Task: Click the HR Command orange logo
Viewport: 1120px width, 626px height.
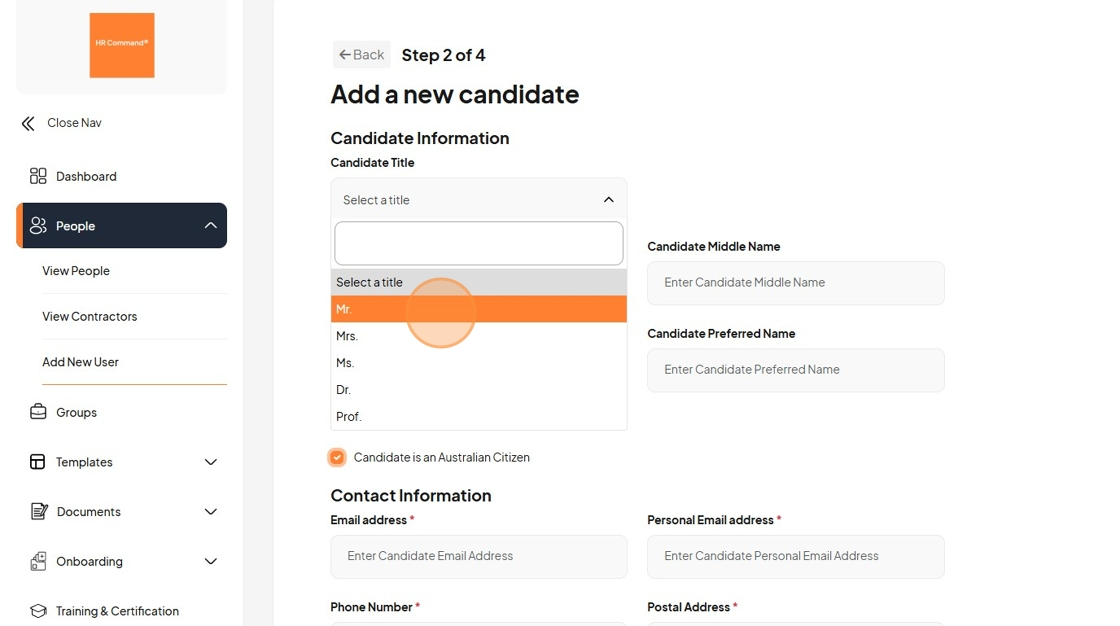Action: 121,45
